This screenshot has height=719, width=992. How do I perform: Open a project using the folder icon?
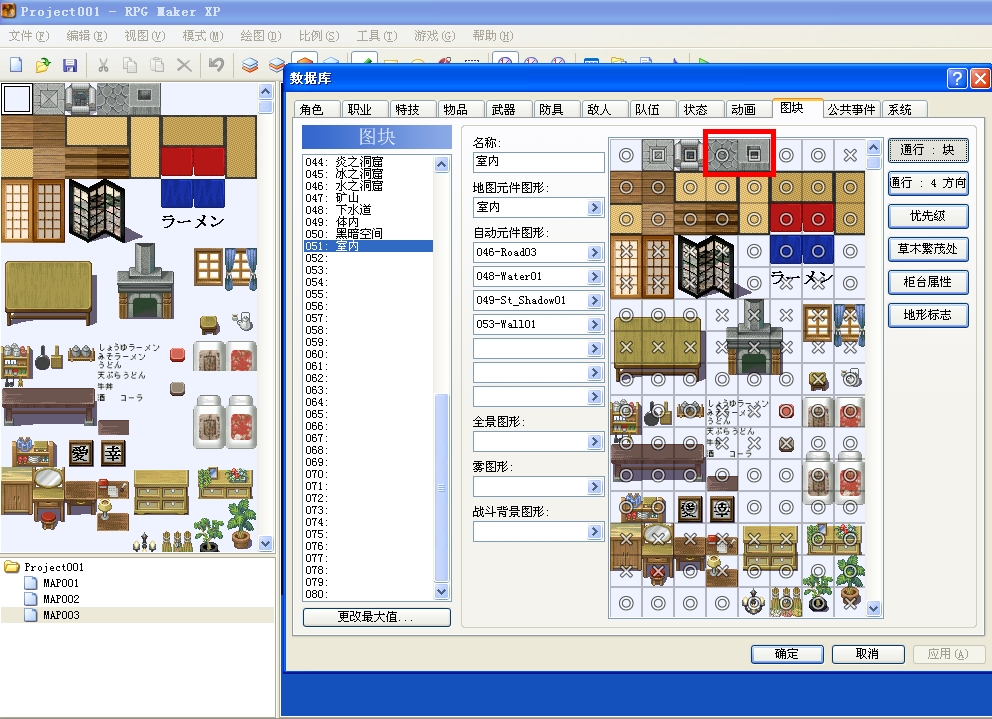pos(43,65)
